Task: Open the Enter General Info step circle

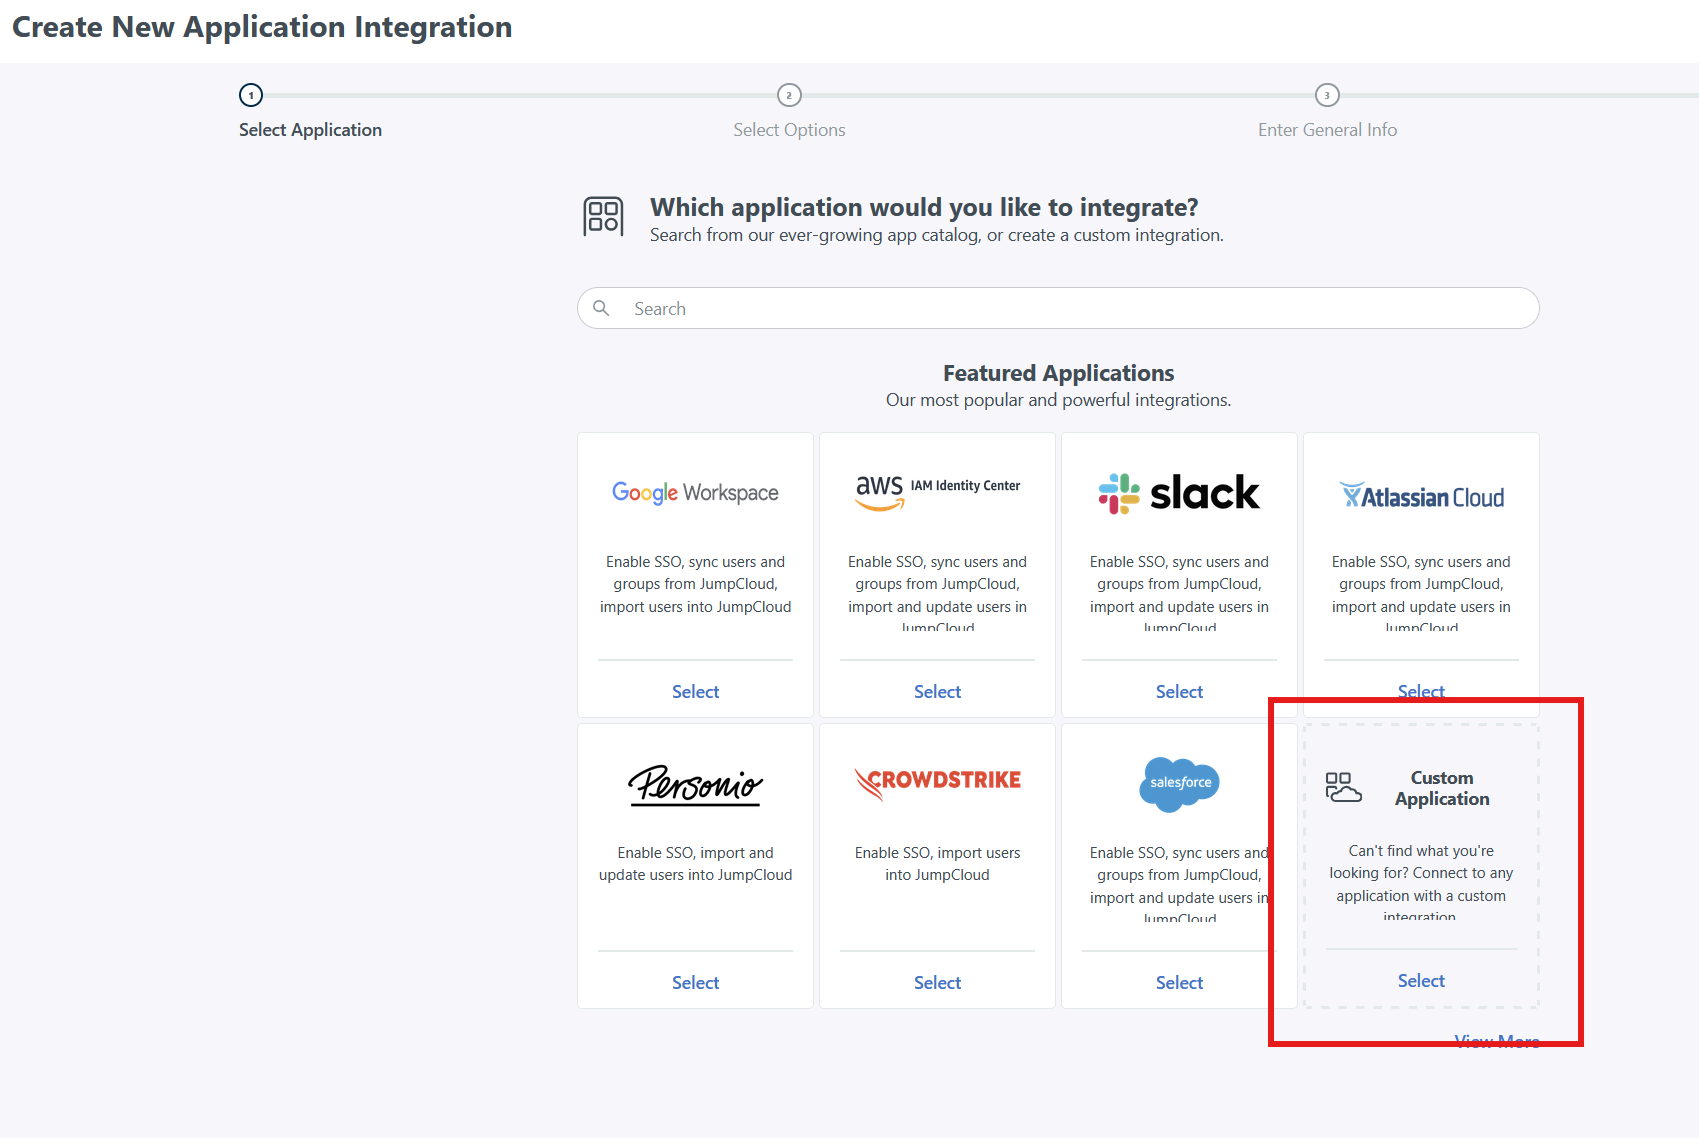Action: point(1327,96)
